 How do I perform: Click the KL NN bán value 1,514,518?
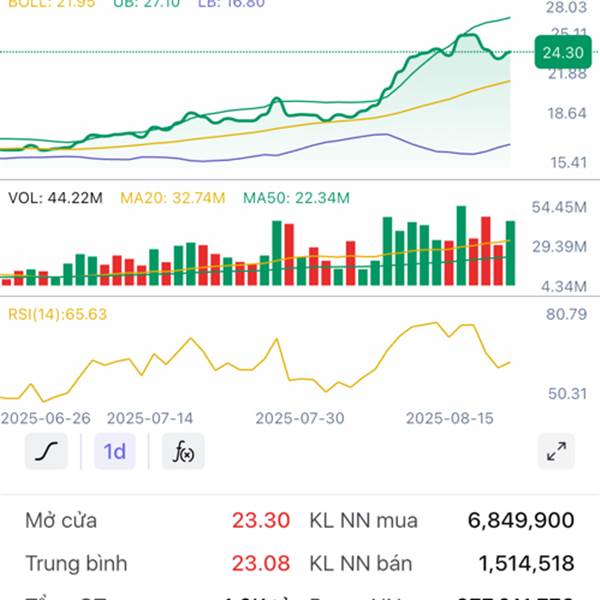point(526,563)
